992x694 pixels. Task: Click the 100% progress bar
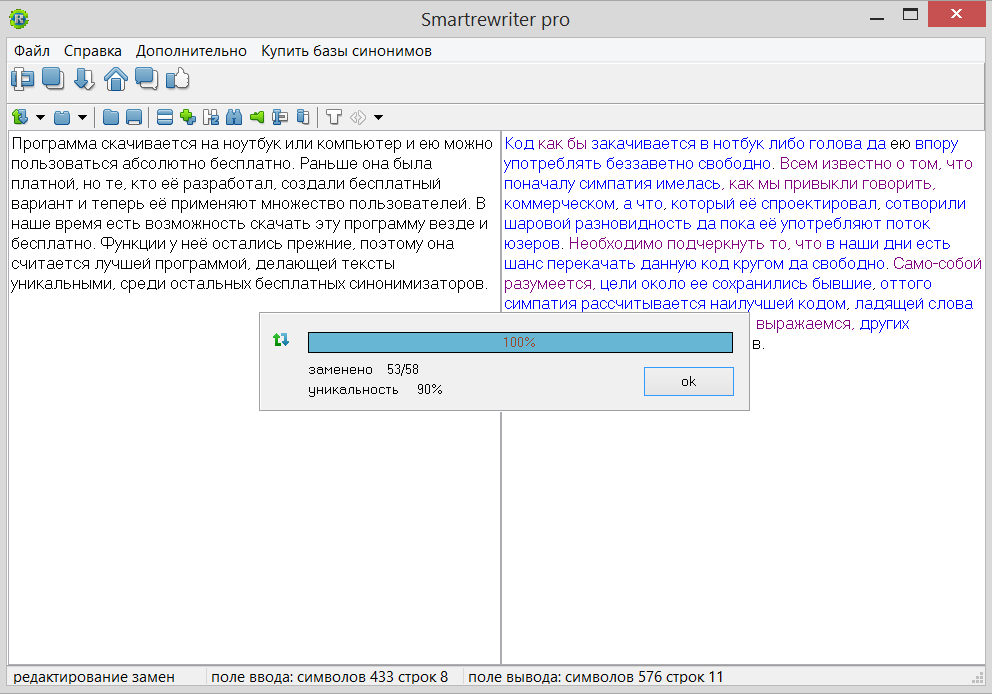point(520,342)
